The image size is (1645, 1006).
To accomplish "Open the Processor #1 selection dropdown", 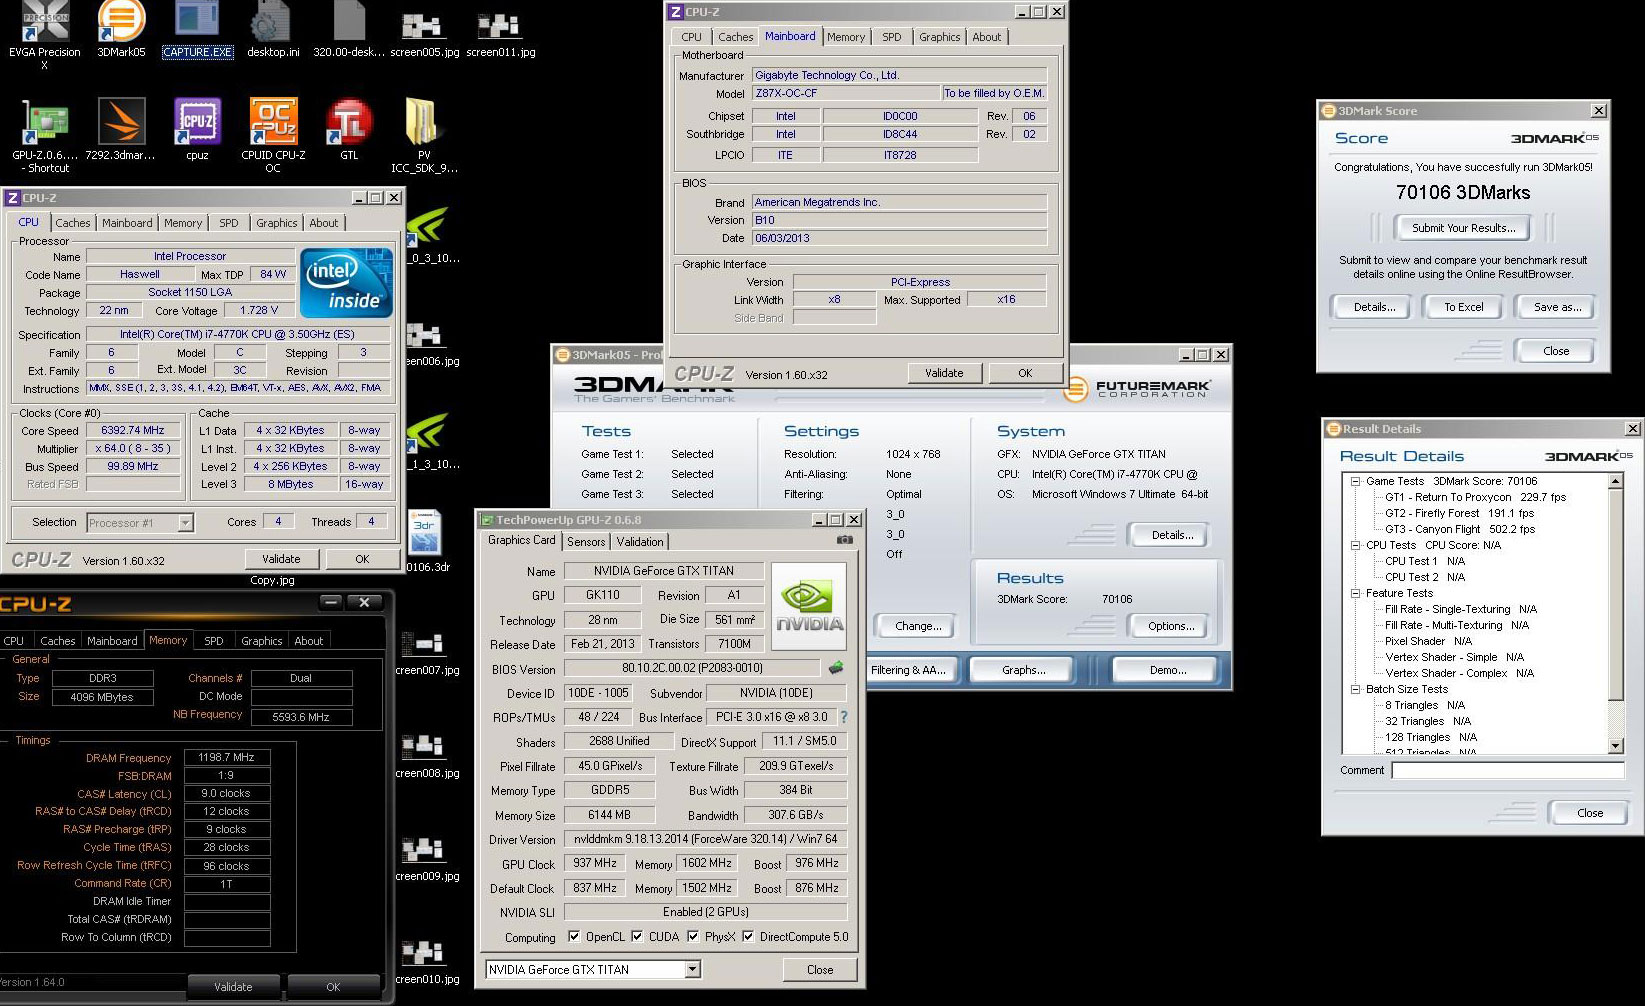I will (185, 522).
